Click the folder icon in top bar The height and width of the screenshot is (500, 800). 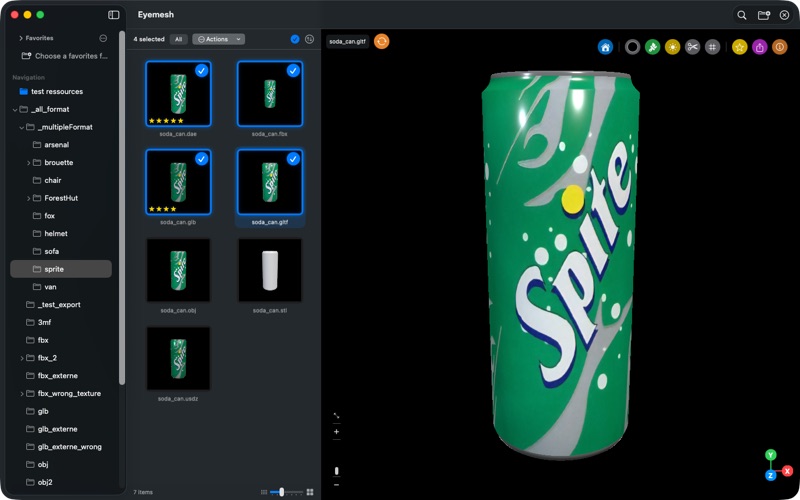[x=764, y=15]
